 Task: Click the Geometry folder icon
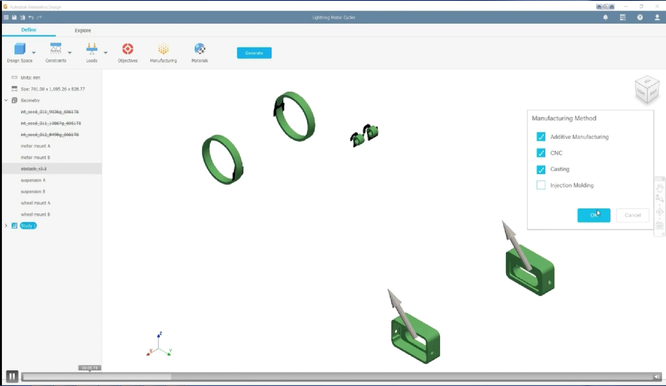point(14,100)
